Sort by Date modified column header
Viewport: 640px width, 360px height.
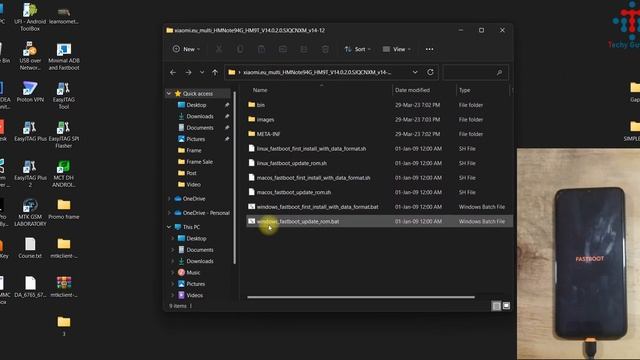click(x=412, y=90)
